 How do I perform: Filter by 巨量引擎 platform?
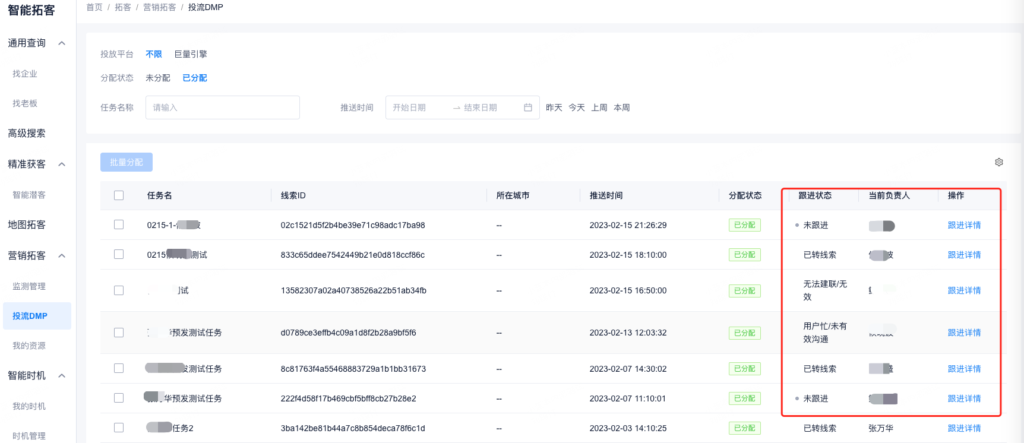tap(190, 54)
